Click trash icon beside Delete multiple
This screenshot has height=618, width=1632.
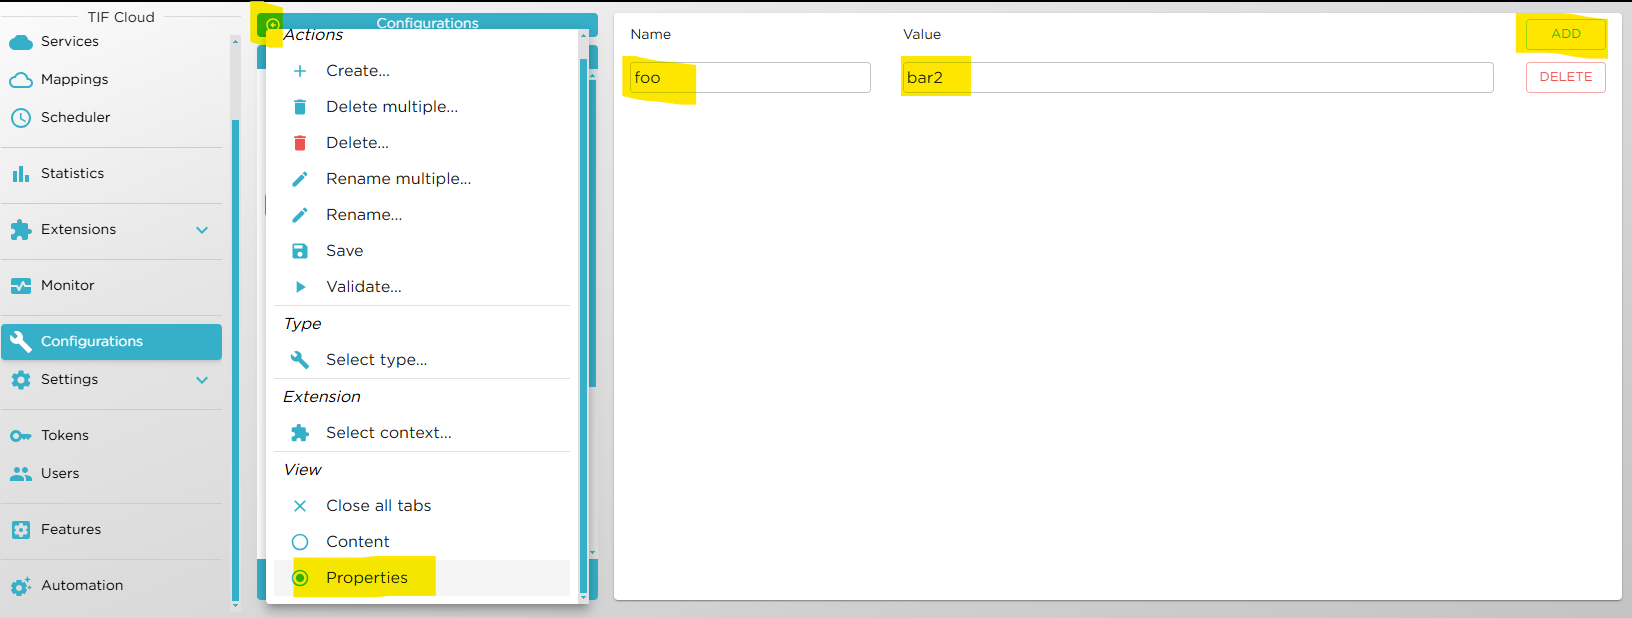(x=300, y=107)
